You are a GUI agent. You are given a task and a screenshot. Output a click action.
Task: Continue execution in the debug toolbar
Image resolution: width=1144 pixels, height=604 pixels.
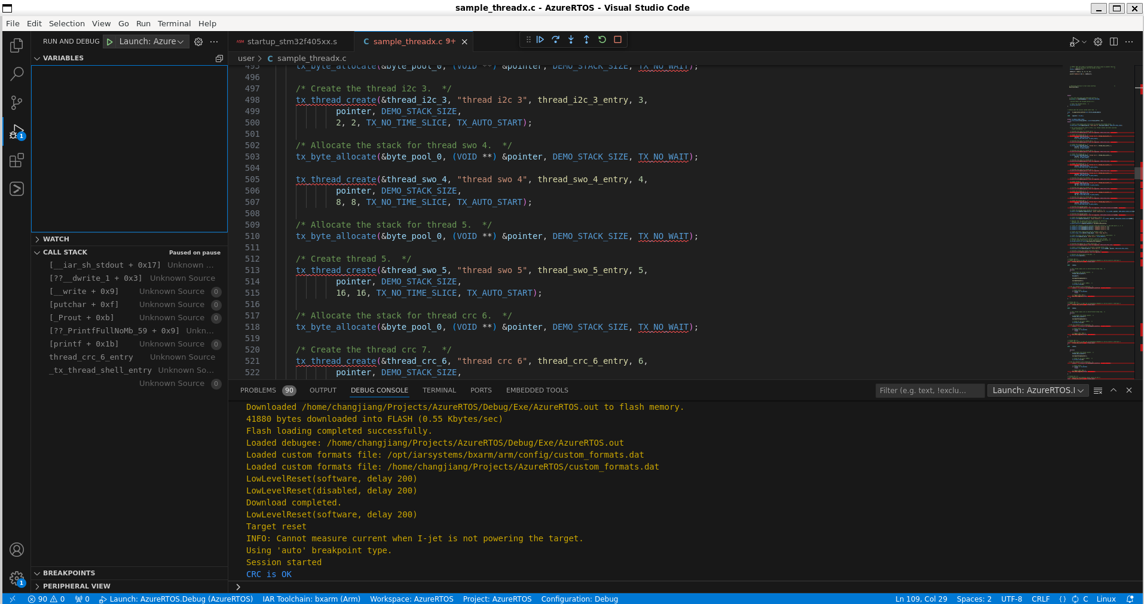pyautogui.click(x=540, y=39)
